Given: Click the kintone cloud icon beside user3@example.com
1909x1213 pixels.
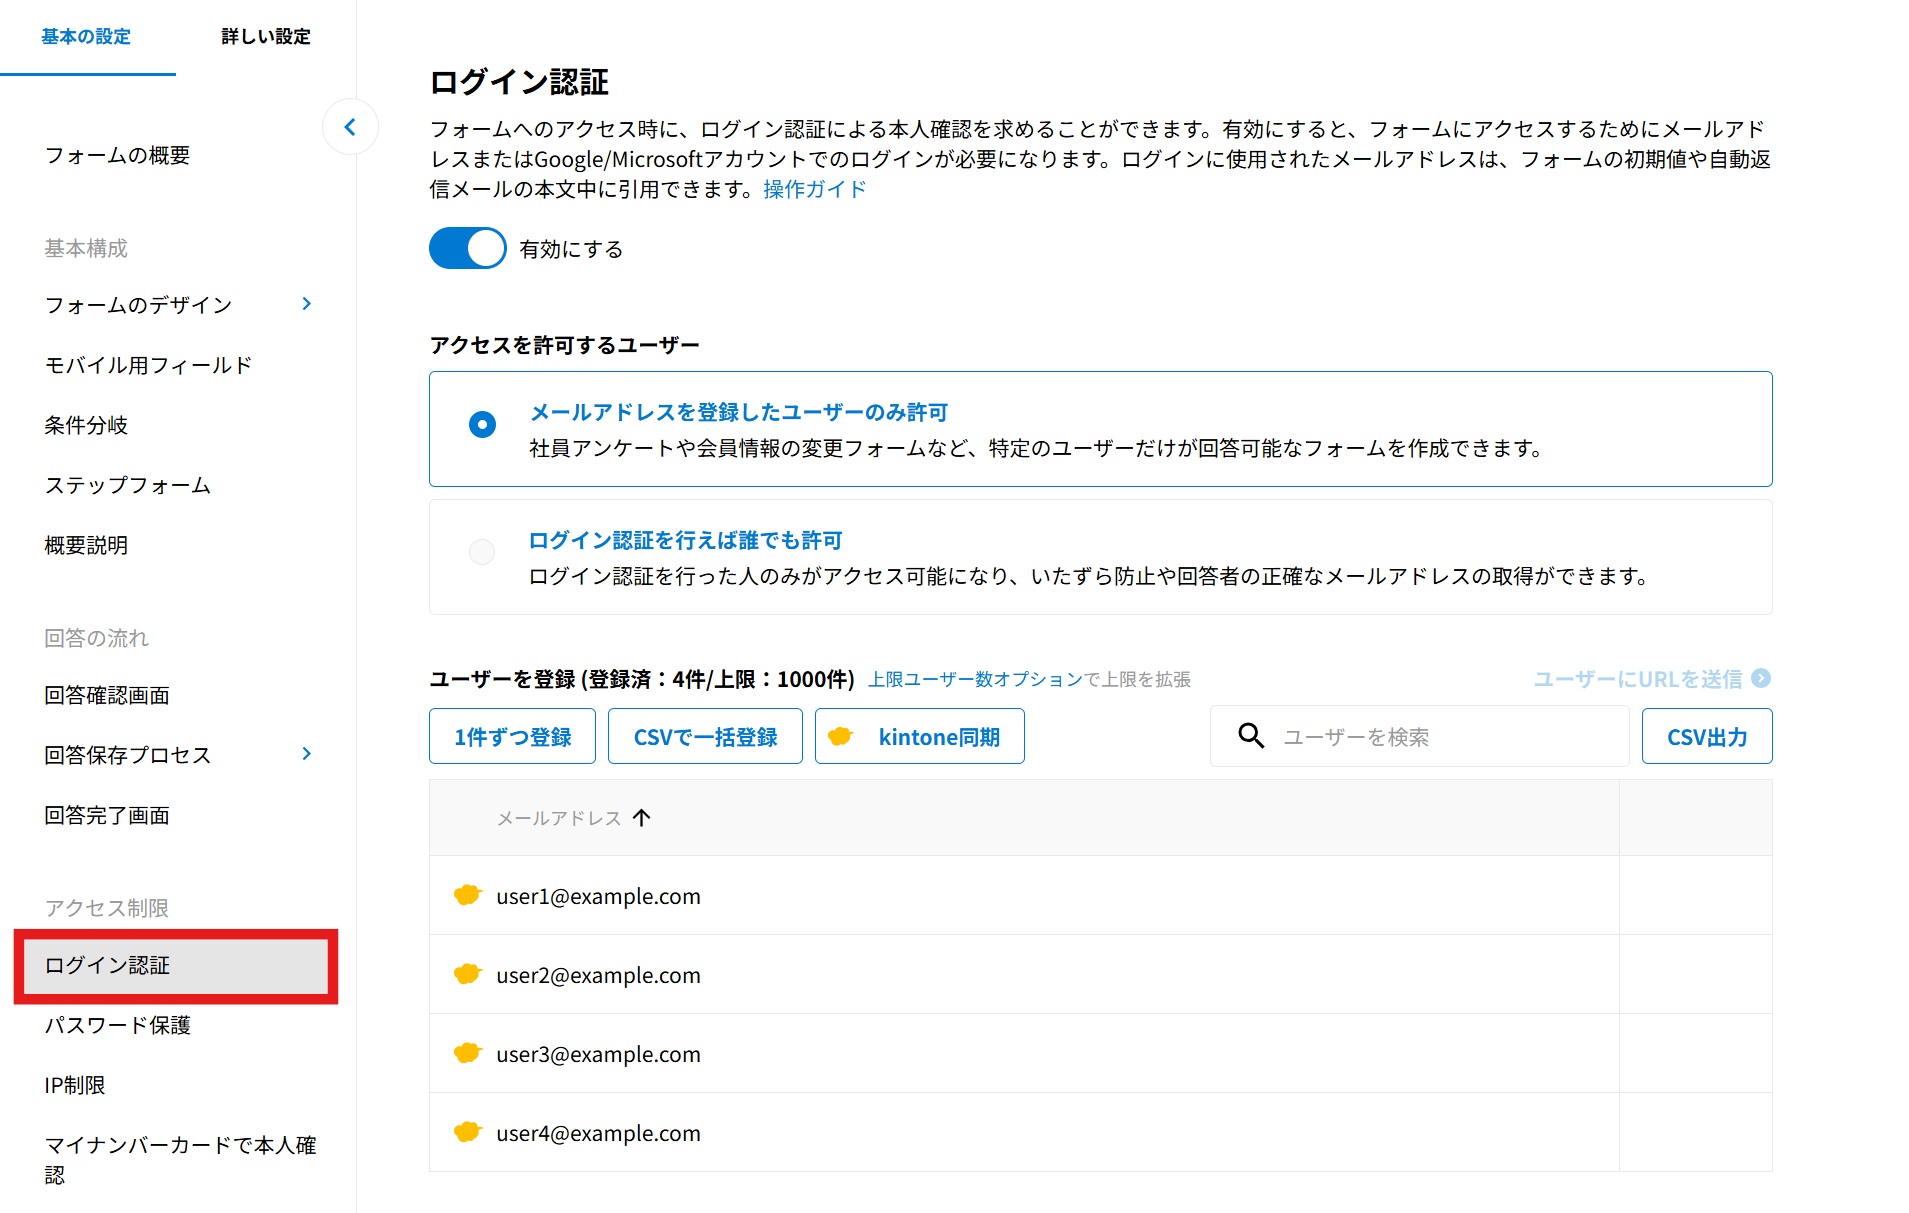Looking at the screenshot, I should (467, 1053).
